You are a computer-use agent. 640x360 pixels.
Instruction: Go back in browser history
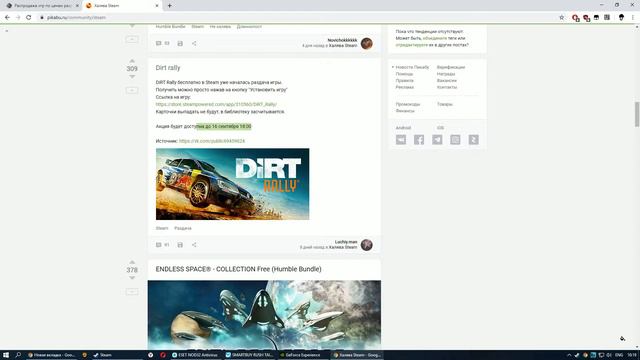[7, 18]
